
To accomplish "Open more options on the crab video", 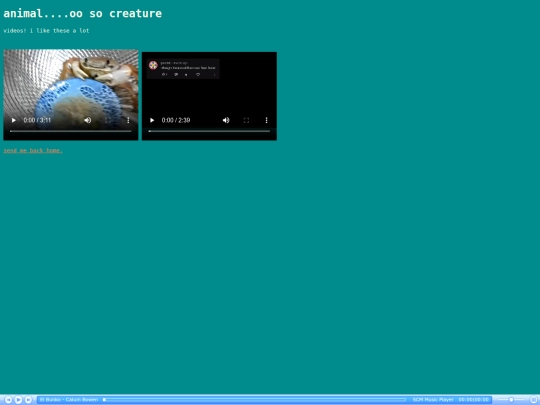I will pos(128,120).
